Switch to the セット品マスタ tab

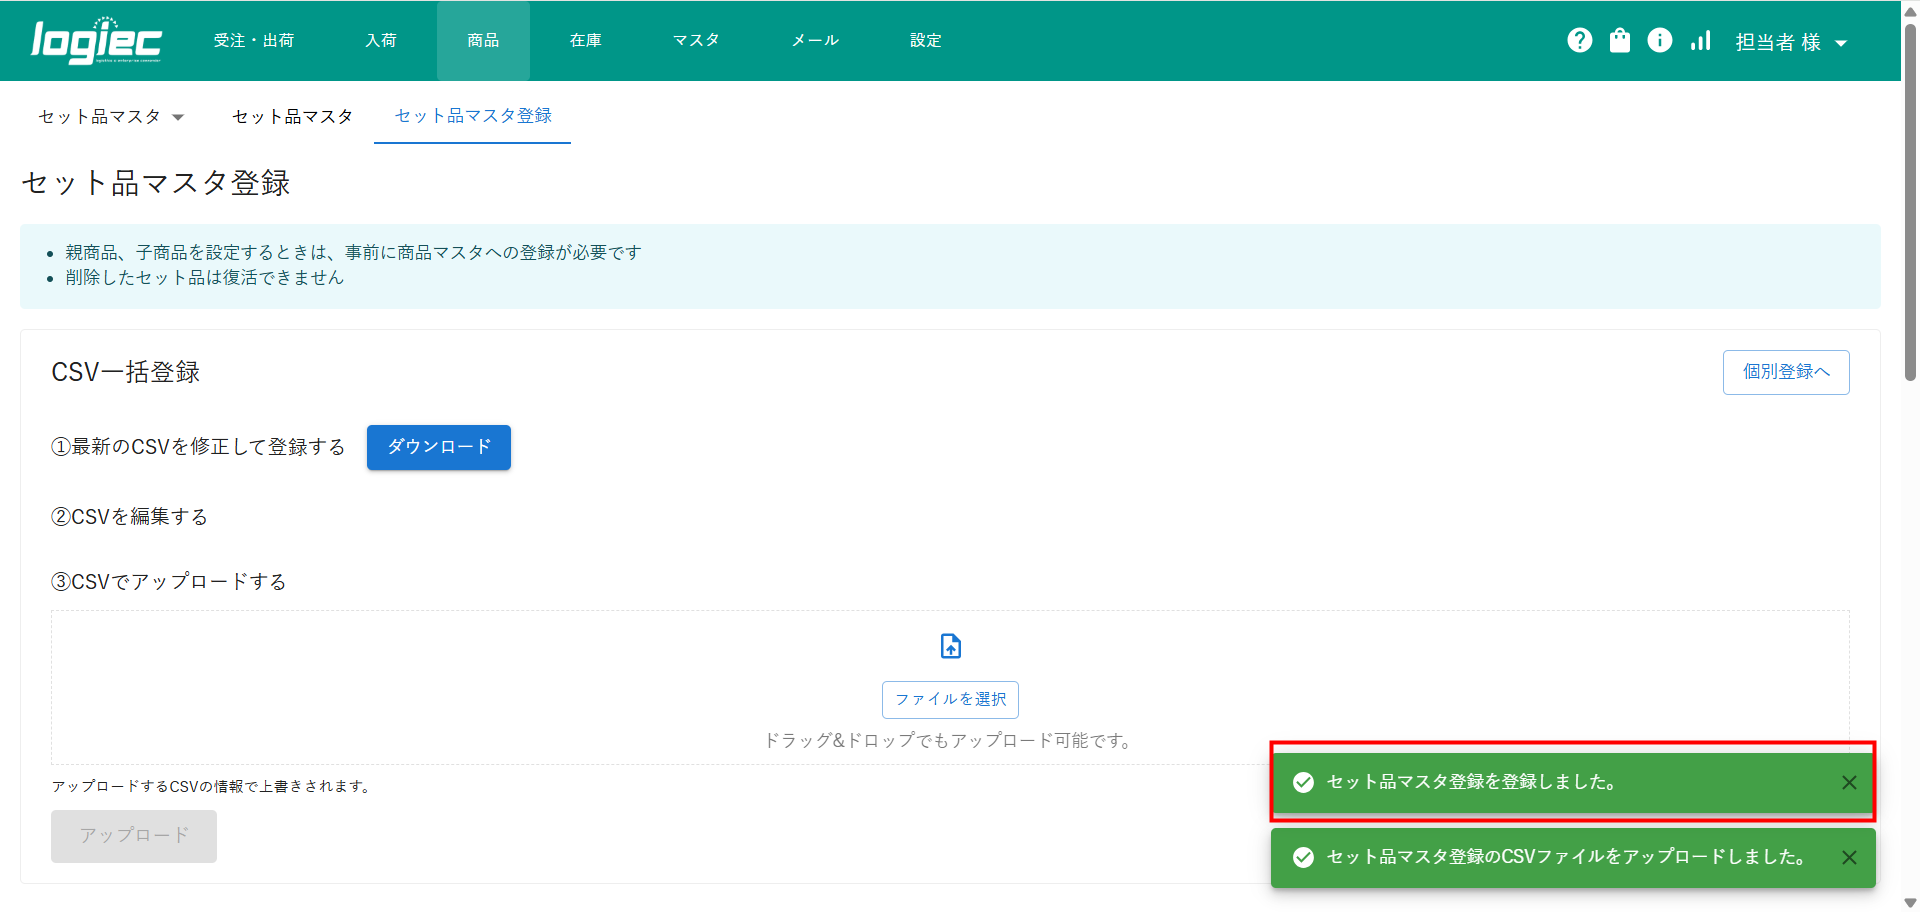(292, 117)
